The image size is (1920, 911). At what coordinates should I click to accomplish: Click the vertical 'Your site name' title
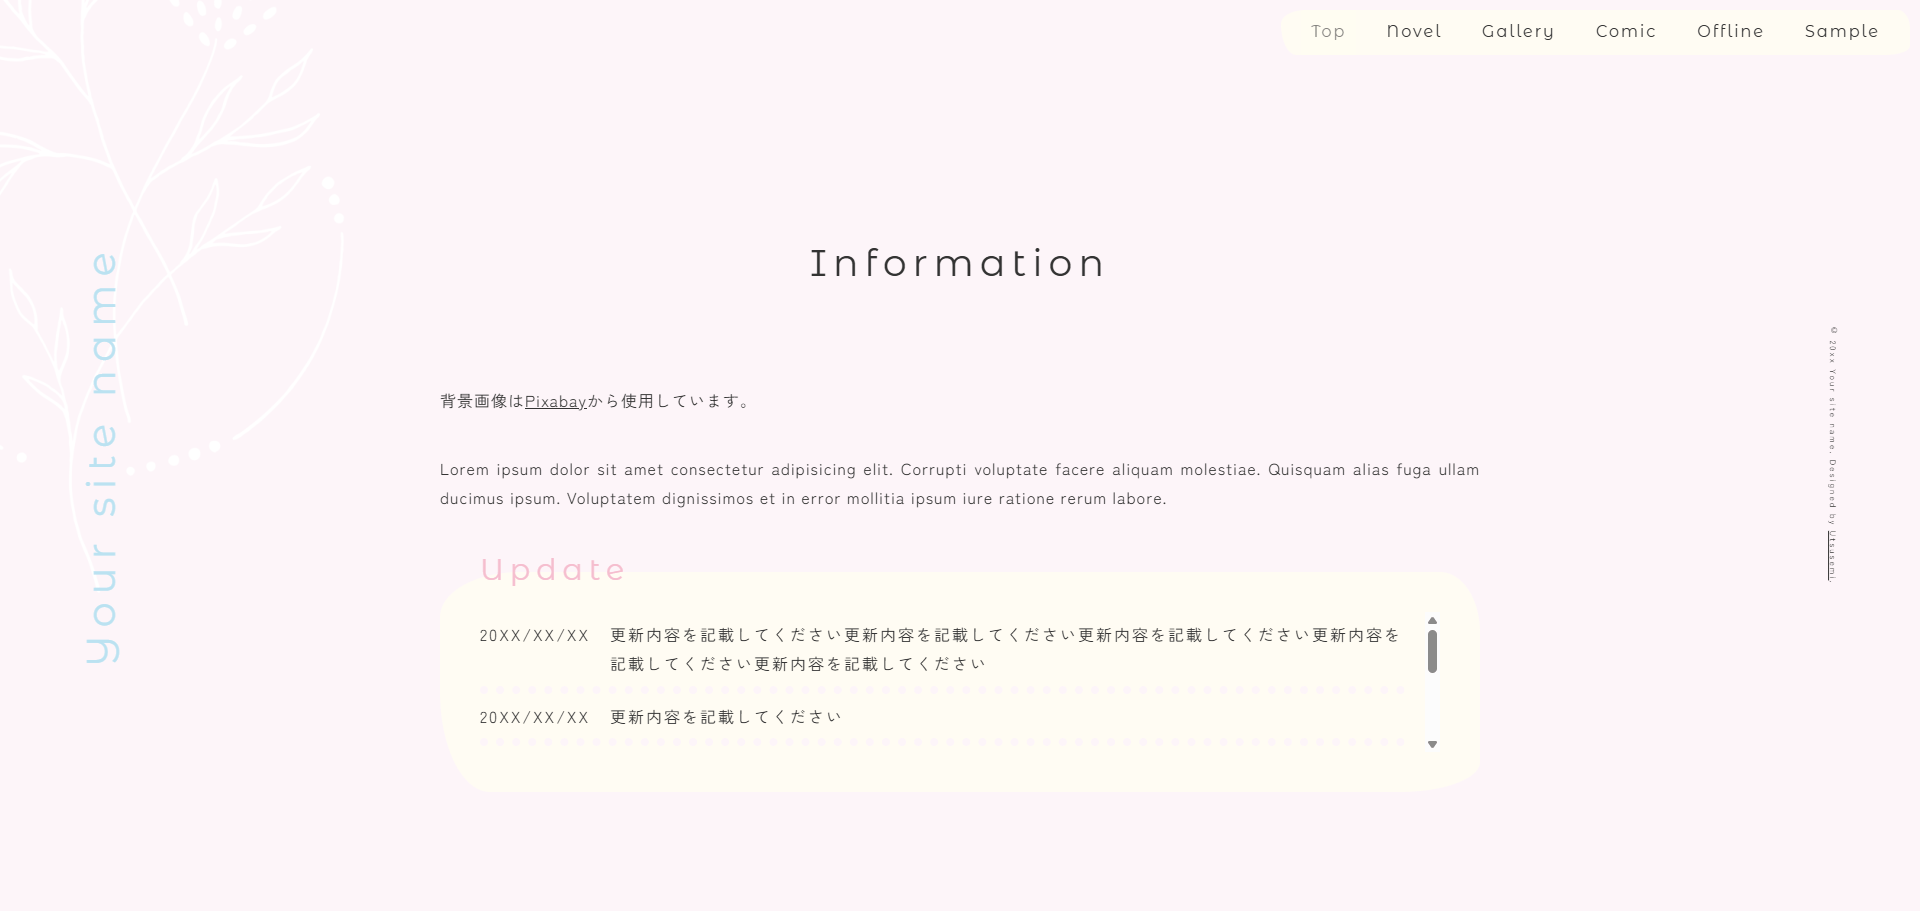103,458
